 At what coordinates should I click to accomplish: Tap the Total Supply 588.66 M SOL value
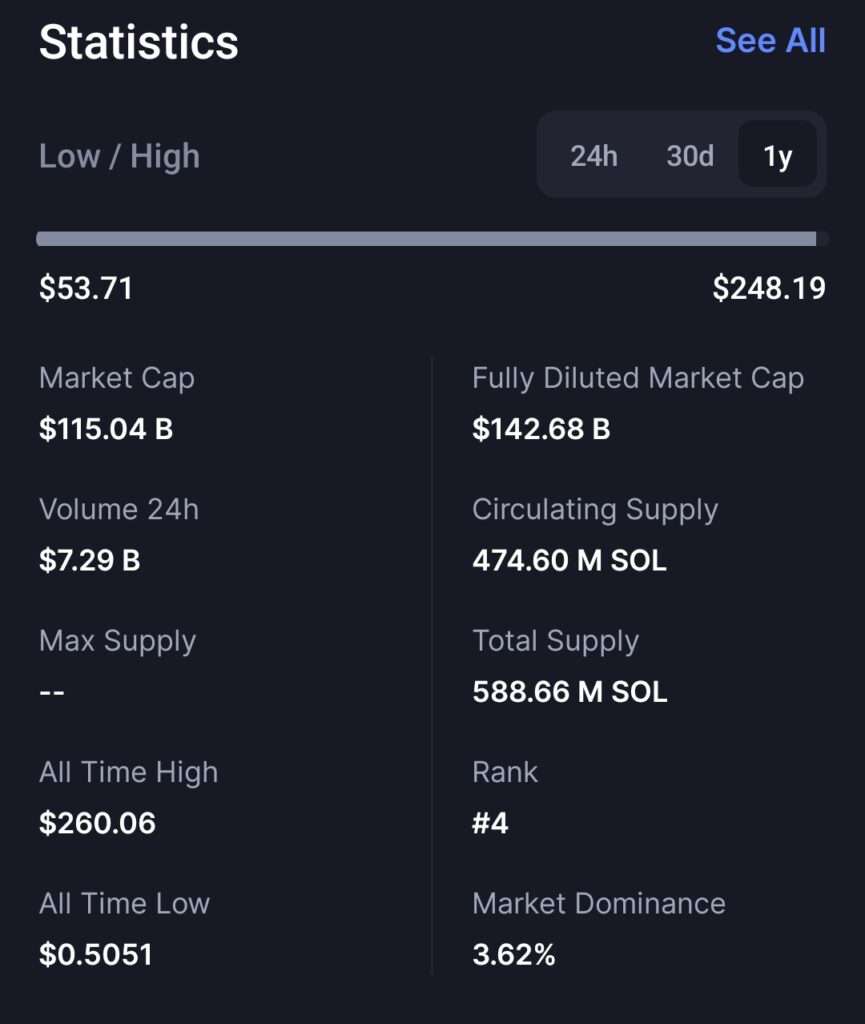click(569, 692)
